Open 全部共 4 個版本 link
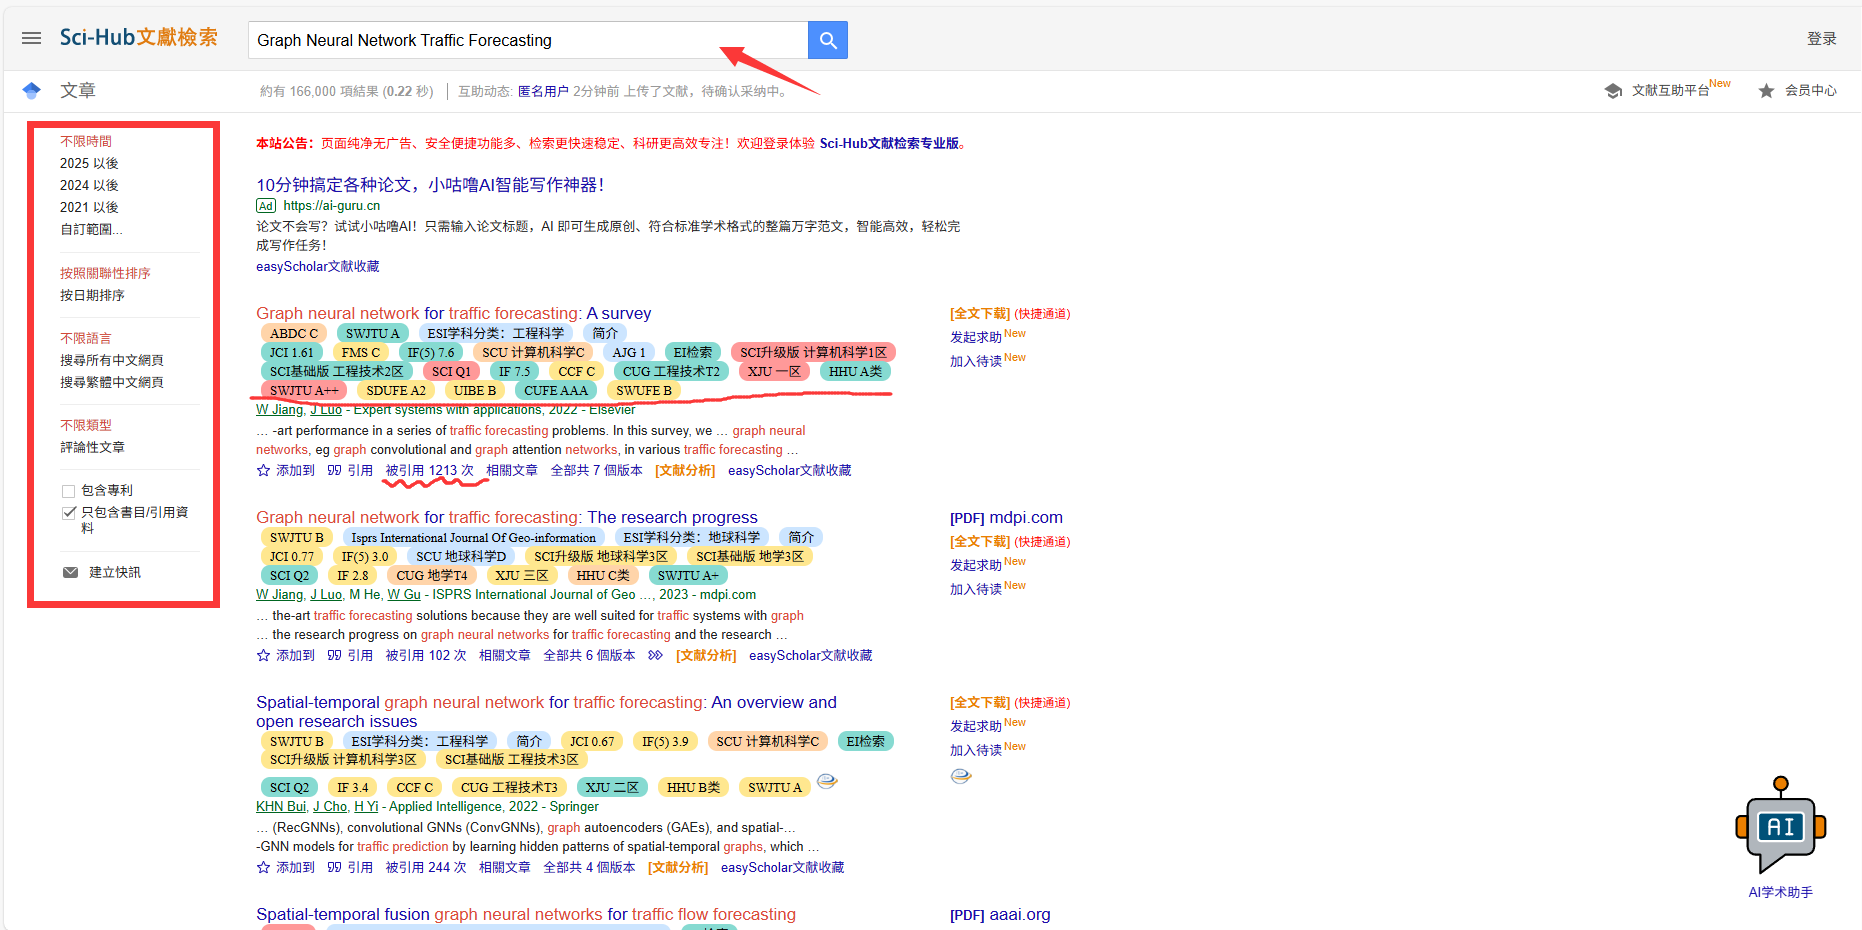This screenshot has width=1862, height=930. (x=589, y=867)
